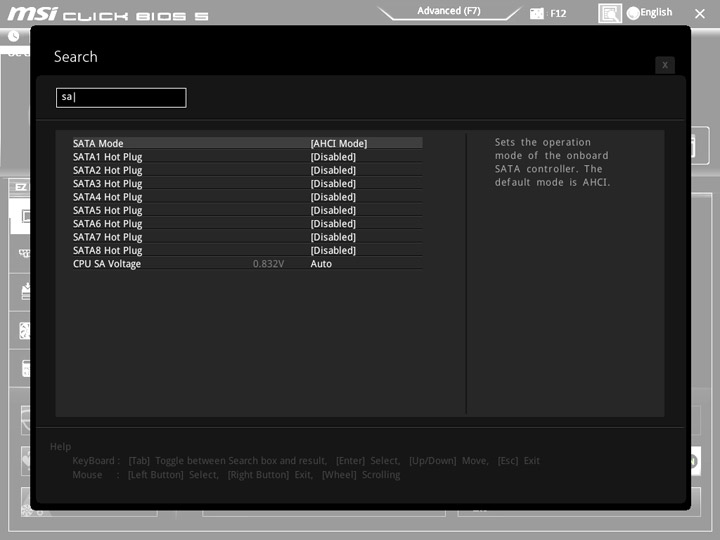Open the [AHCI Mode] value dropdown

tap(338, 143)
